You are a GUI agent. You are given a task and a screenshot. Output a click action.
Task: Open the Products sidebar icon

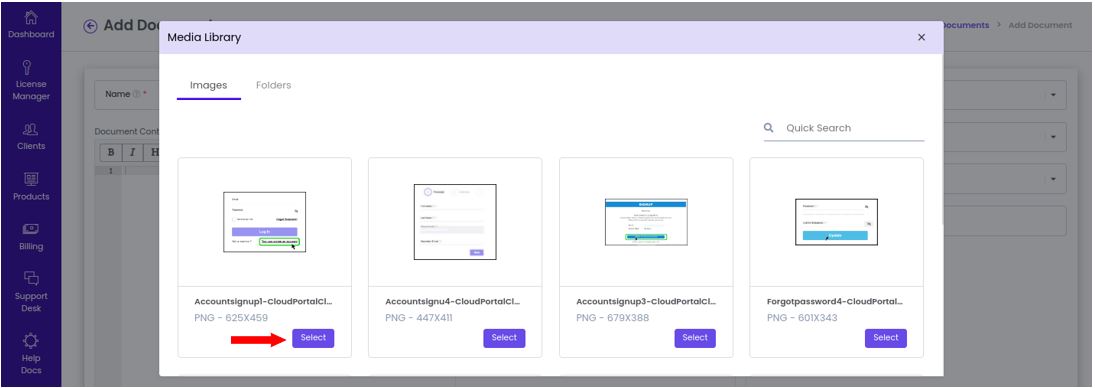tap(31, 179)
